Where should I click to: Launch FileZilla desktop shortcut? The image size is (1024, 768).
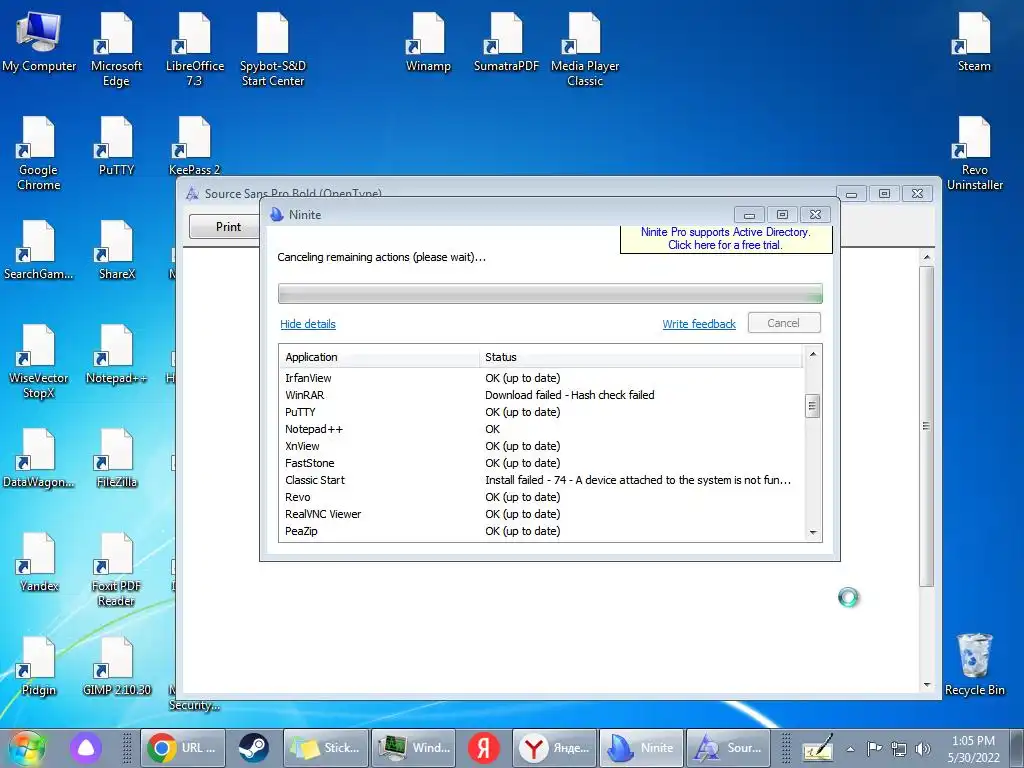(116, 458)
